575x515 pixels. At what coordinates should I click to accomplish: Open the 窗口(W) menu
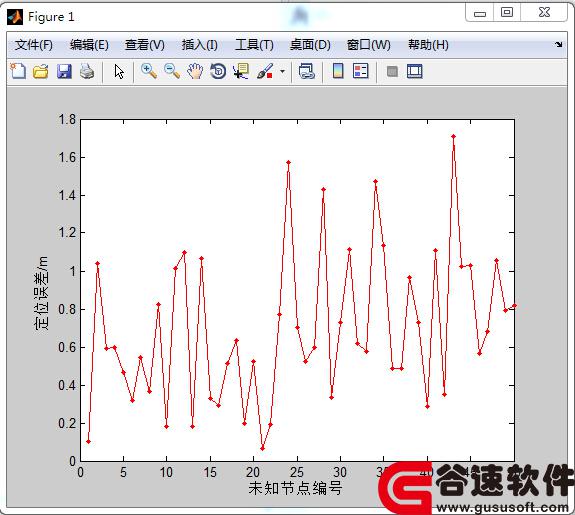click(369, 45)
